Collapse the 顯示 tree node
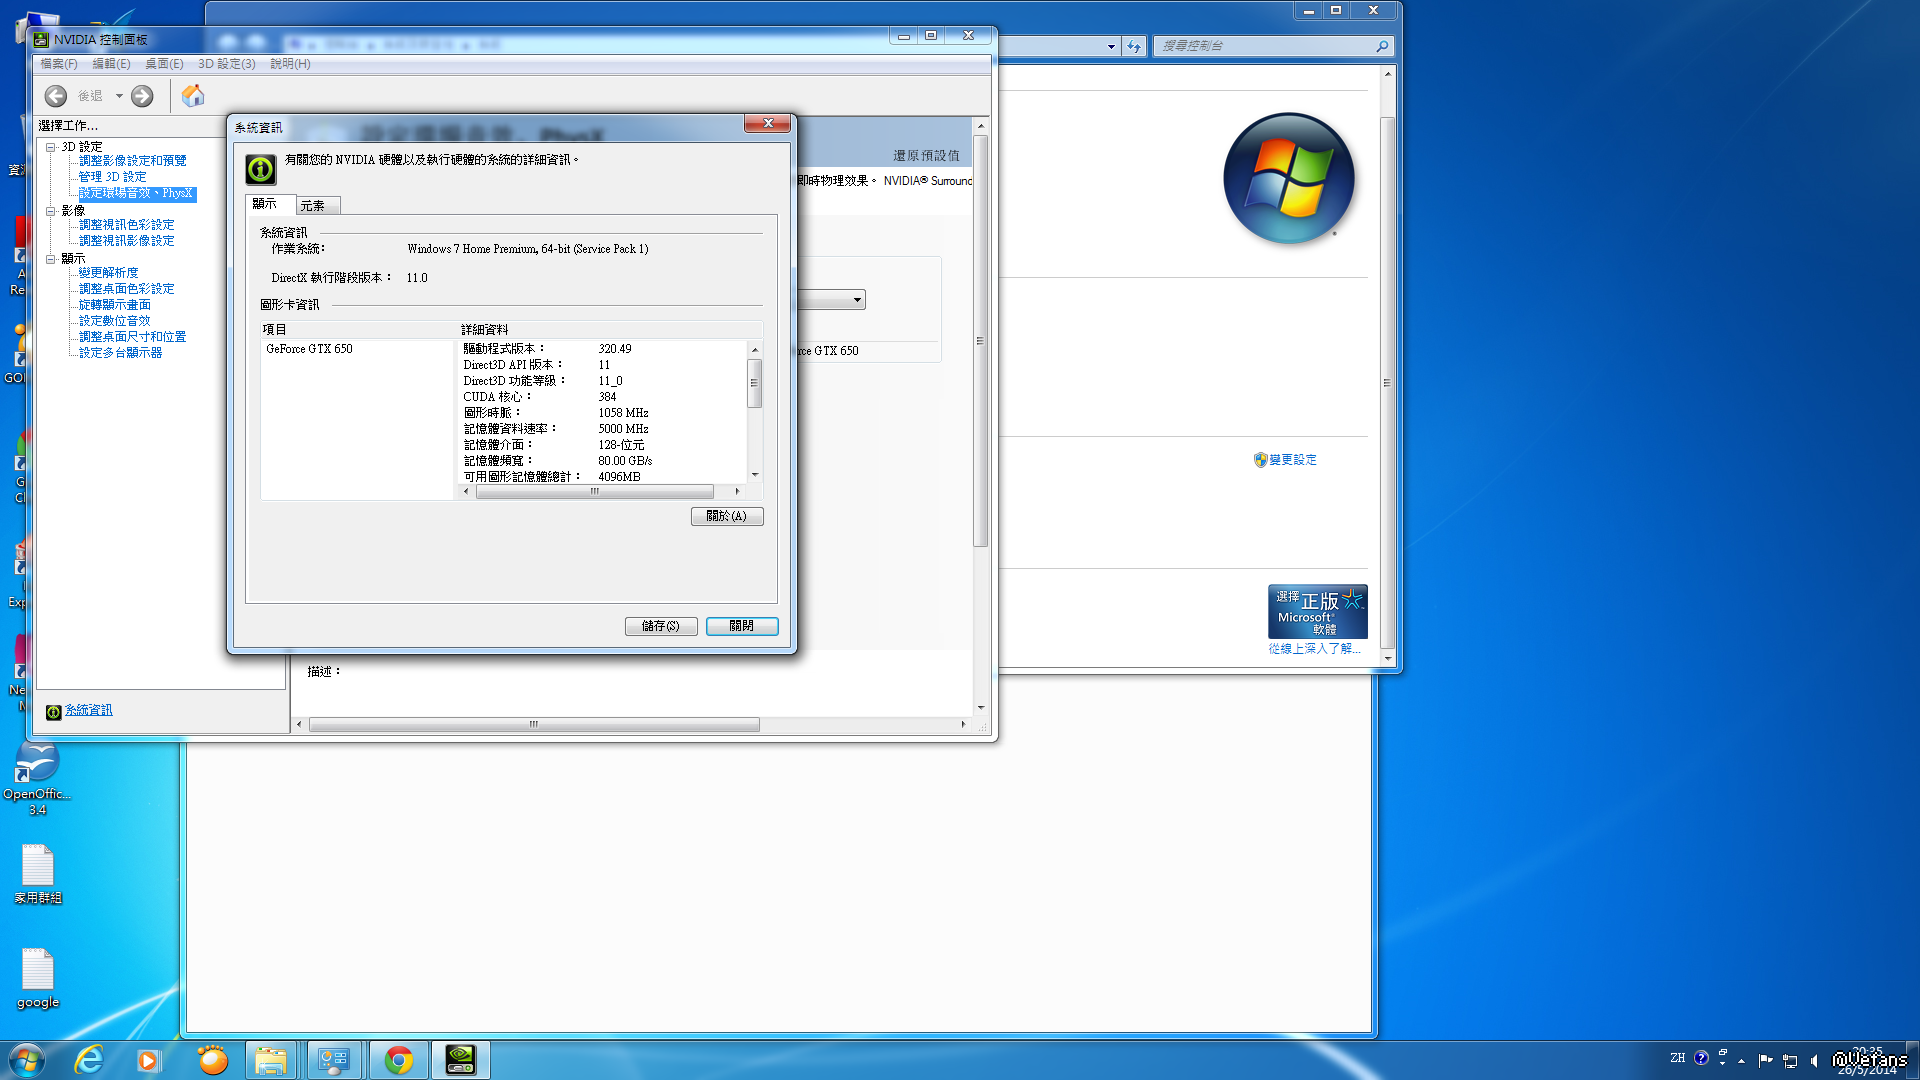The height and width of the screenshot is (1080, 1920). click(x=50, y=259)
